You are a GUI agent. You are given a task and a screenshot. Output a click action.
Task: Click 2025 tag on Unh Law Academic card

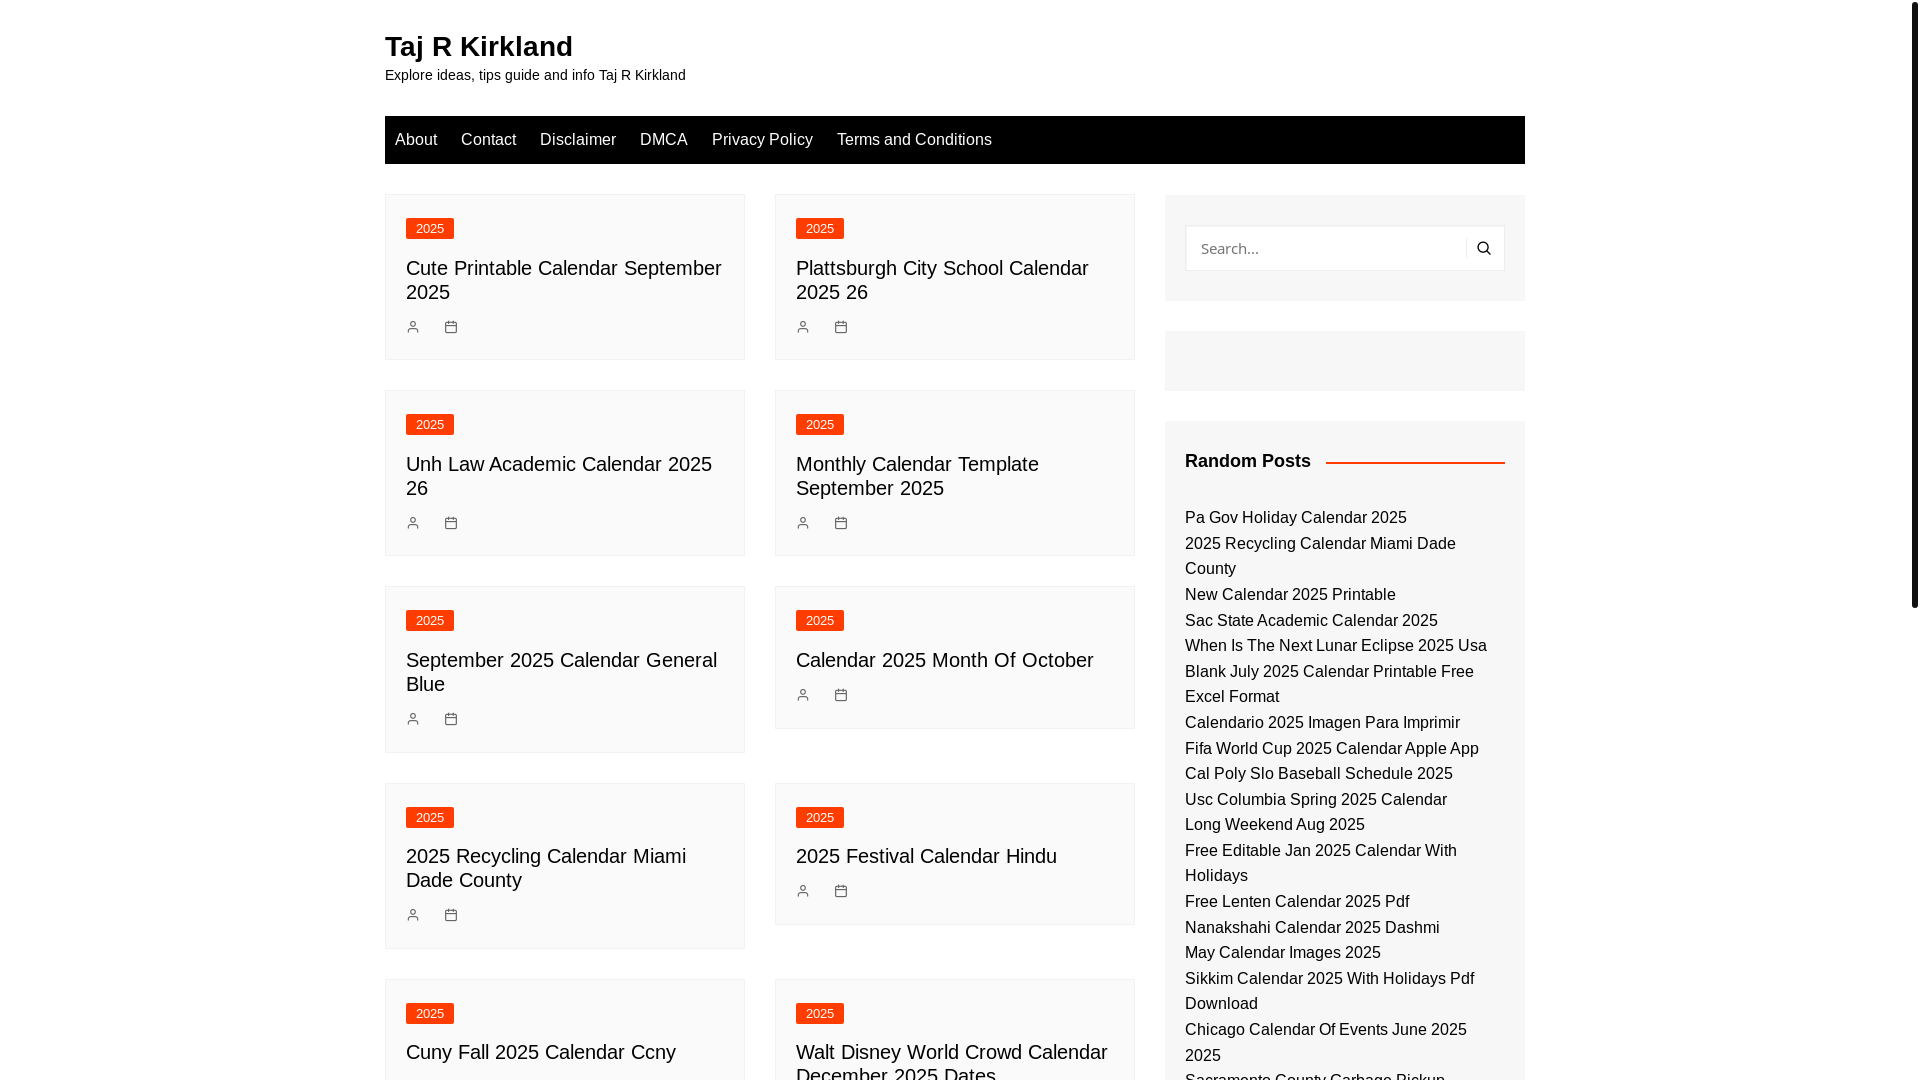point(430,425)
